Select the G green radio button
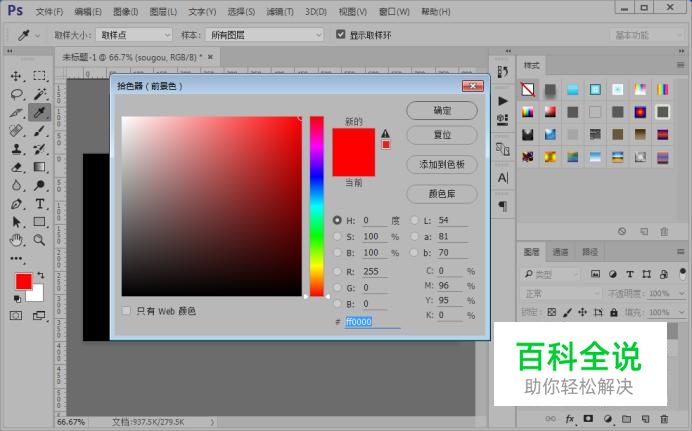 tap(337, 288)
